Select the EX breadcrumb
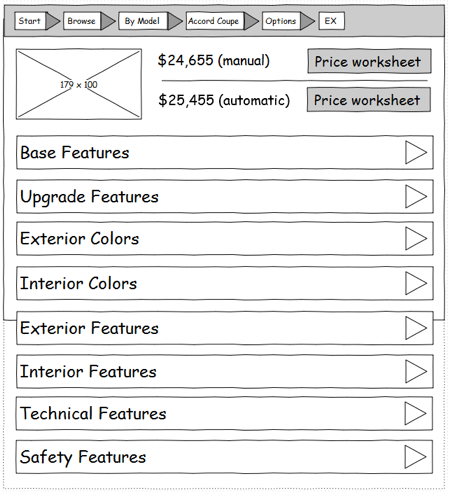The image size is (449, 492). click(x=331, y=21)
